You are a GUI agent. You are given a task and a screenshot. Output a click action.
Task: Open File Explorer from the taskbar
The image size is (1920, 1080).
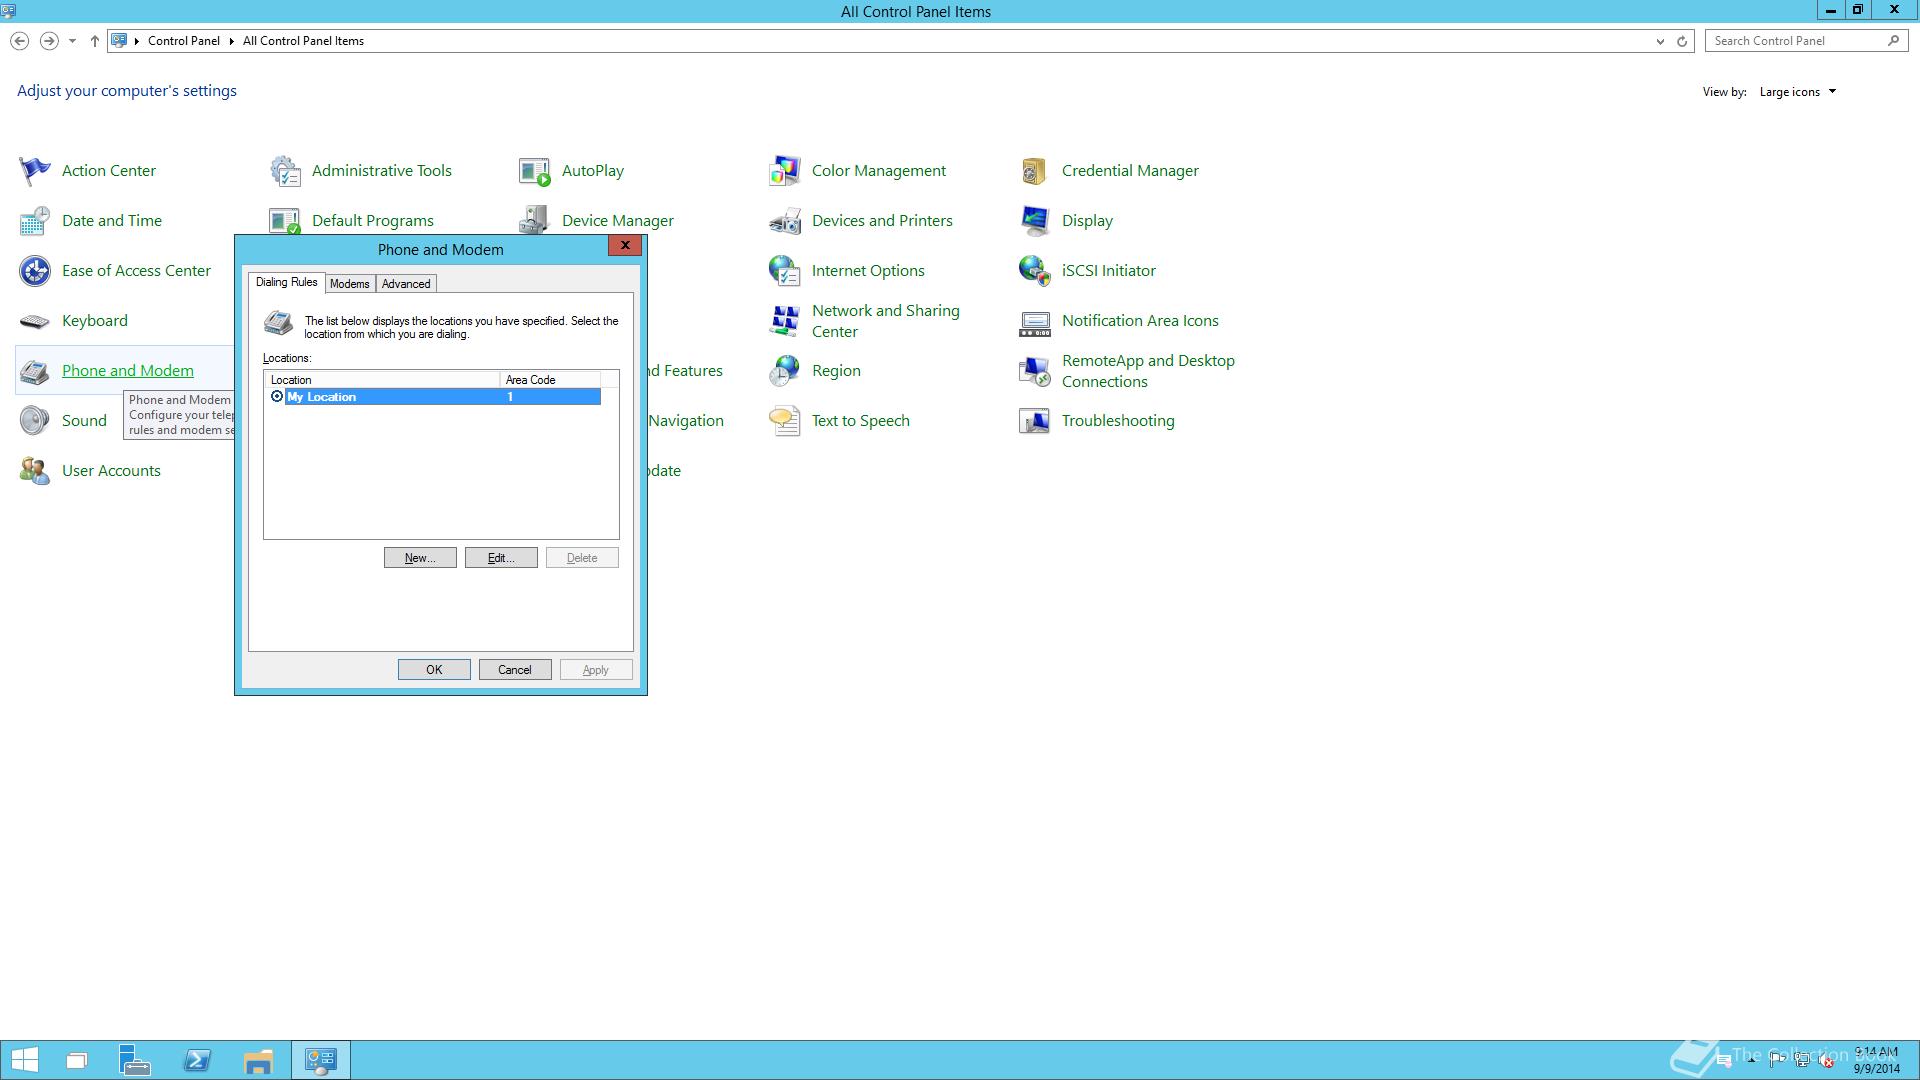coord(258,1060)
